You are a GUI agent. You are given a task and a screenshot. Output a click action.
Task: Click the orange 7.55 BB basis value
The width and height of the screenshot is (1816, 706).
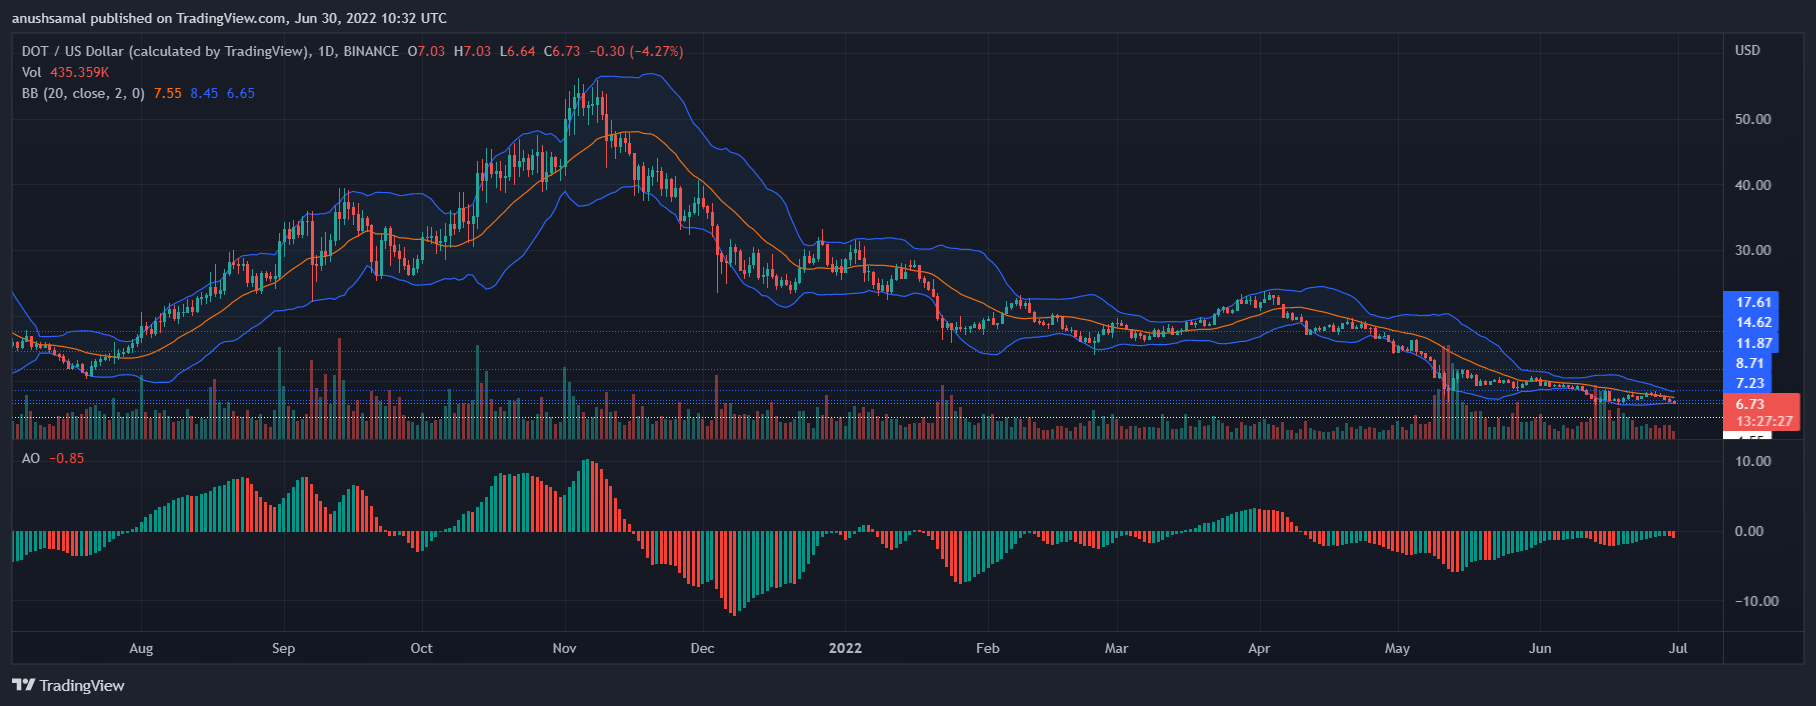[x=167, y=93]
